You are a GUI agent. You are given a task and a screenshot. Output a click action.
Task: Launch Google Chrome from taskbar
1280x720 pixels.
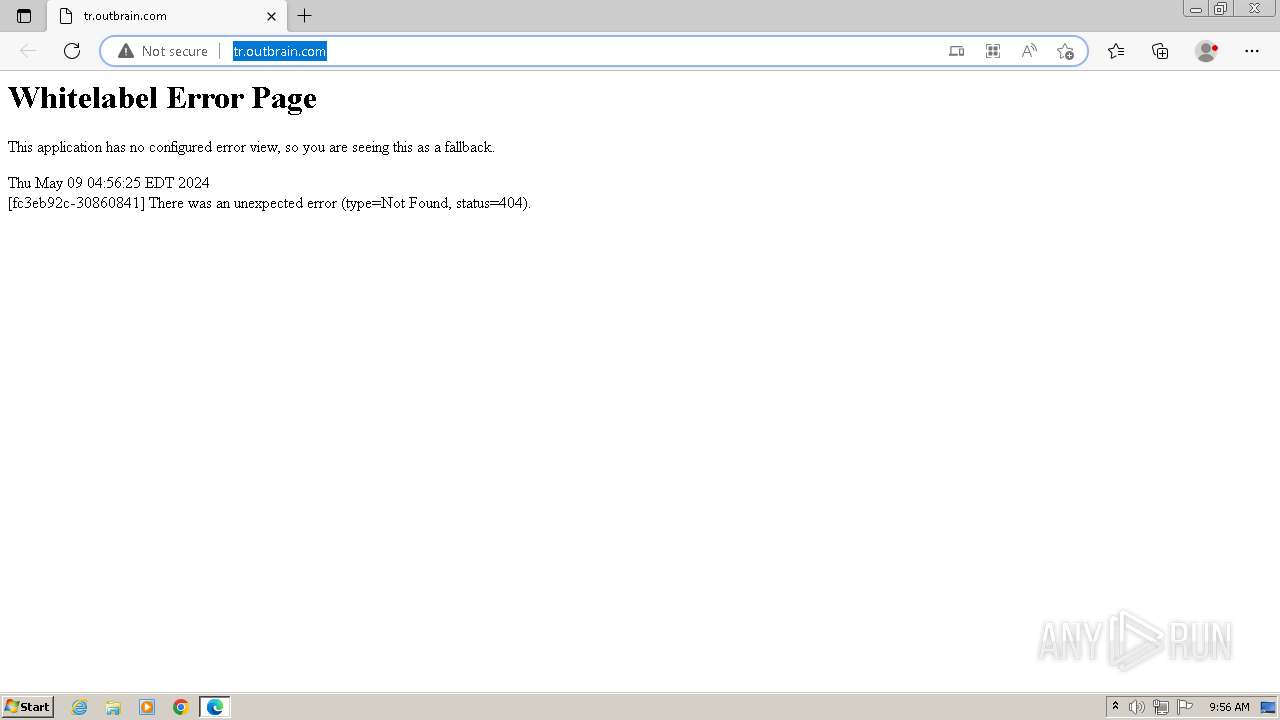[x=181, y=707]
